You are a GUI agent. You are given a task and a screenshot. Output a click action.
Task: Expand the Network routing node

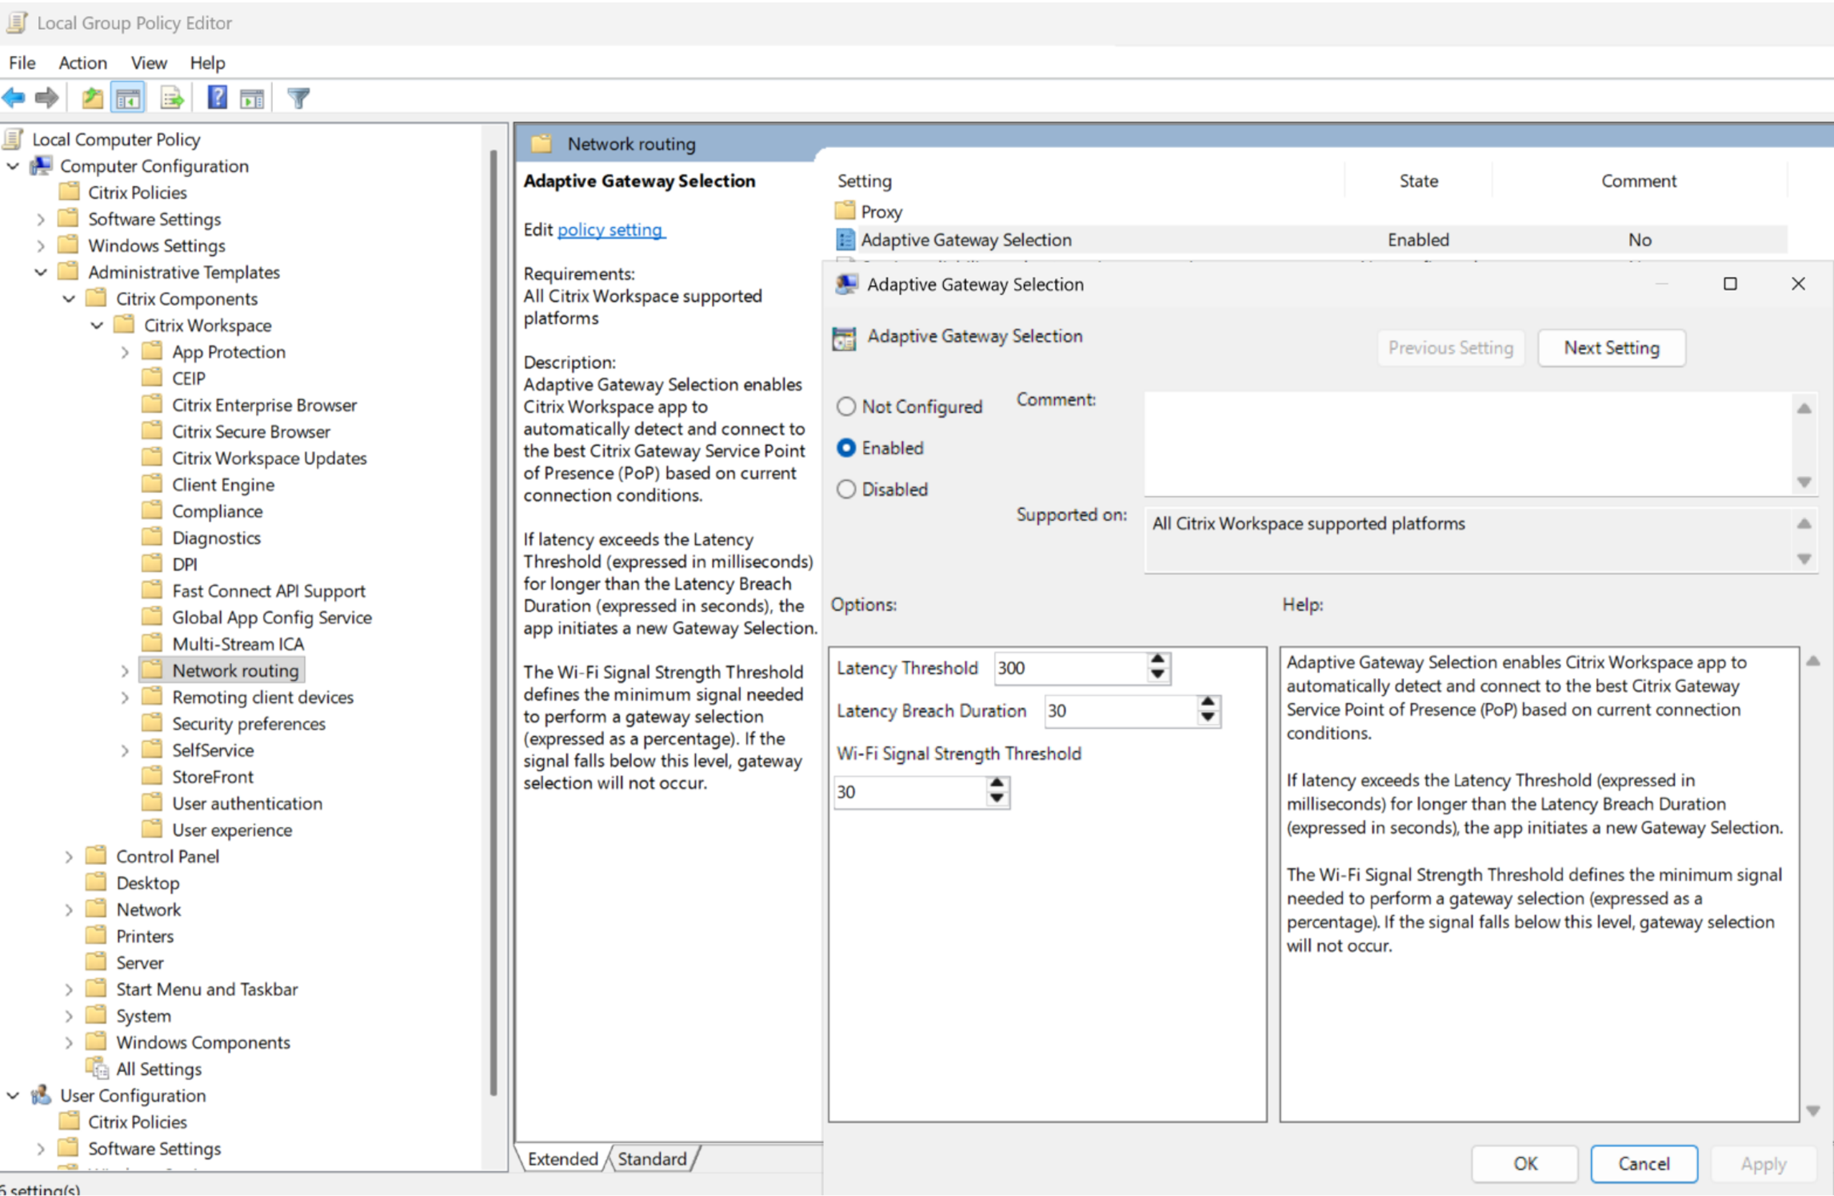pyautogui.click(x=125, y=671)
